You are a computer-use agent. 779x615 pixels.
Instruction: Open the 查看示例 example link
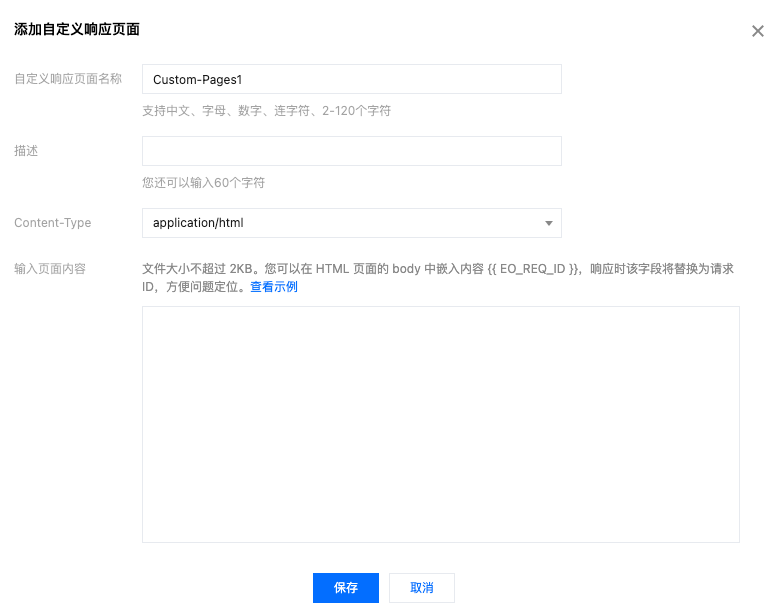click(x=274, y=287)
